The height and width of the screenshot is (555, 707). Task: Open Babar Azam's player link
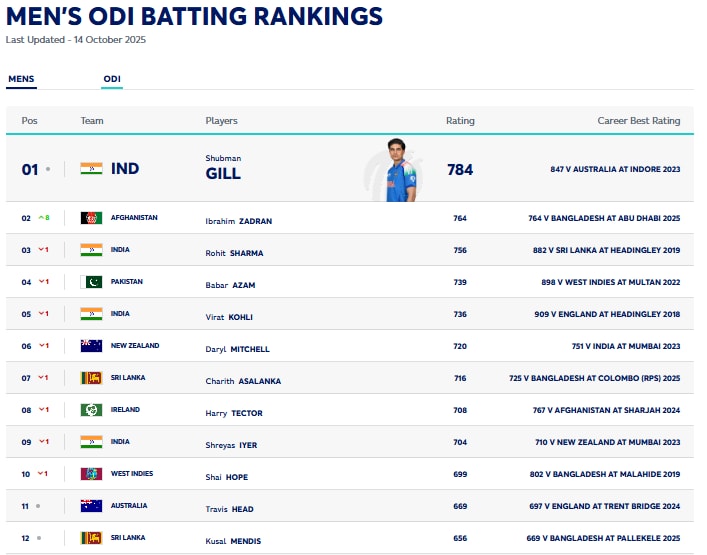[229, 285]
